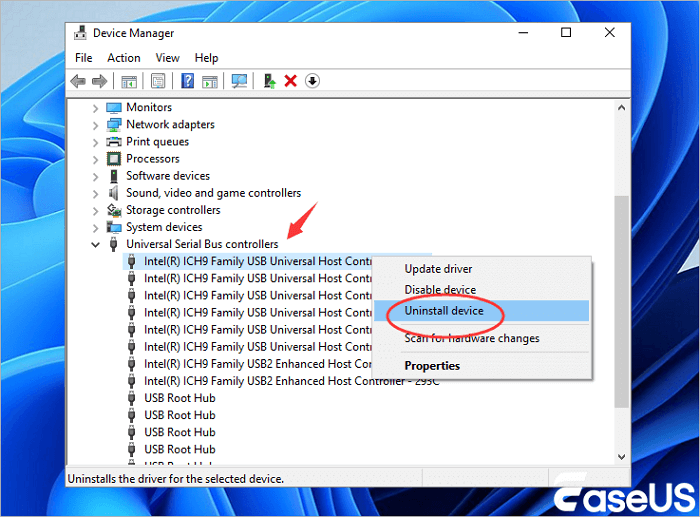Choose Scan for hardware changes menu entry
Screen dimensions: 700x517
pyautogui.click(x=481, y=338)
